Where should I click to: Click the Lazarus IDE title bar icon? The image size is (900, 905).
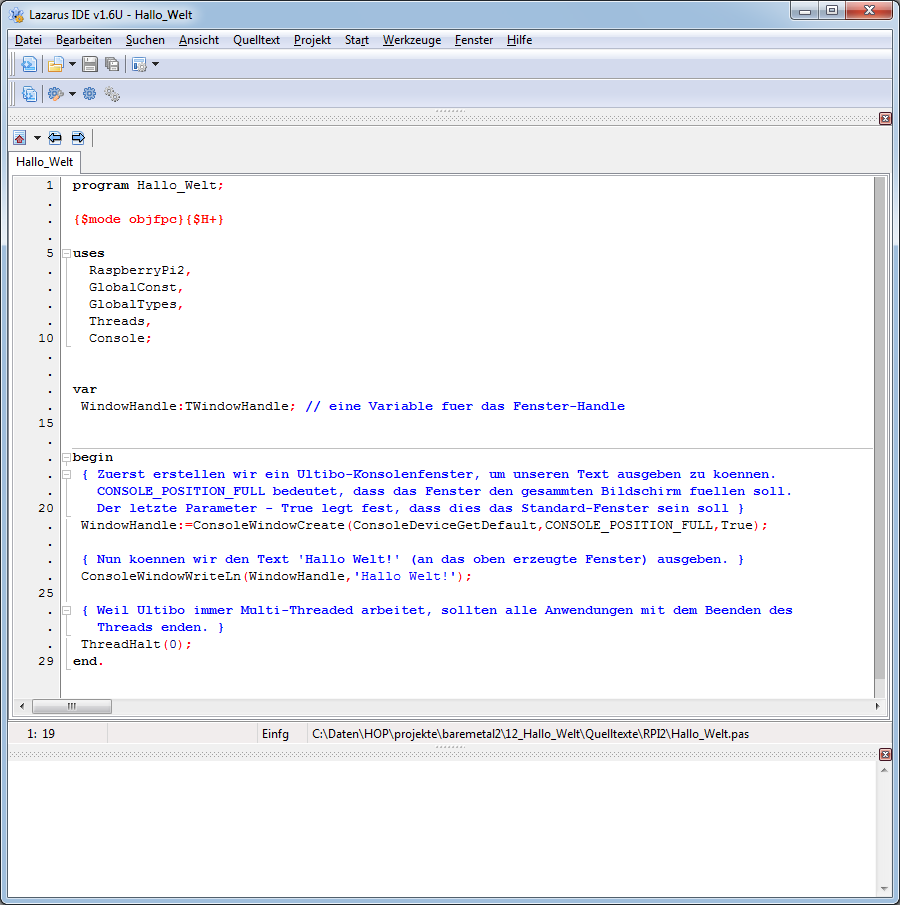click(x=16, y=14)
